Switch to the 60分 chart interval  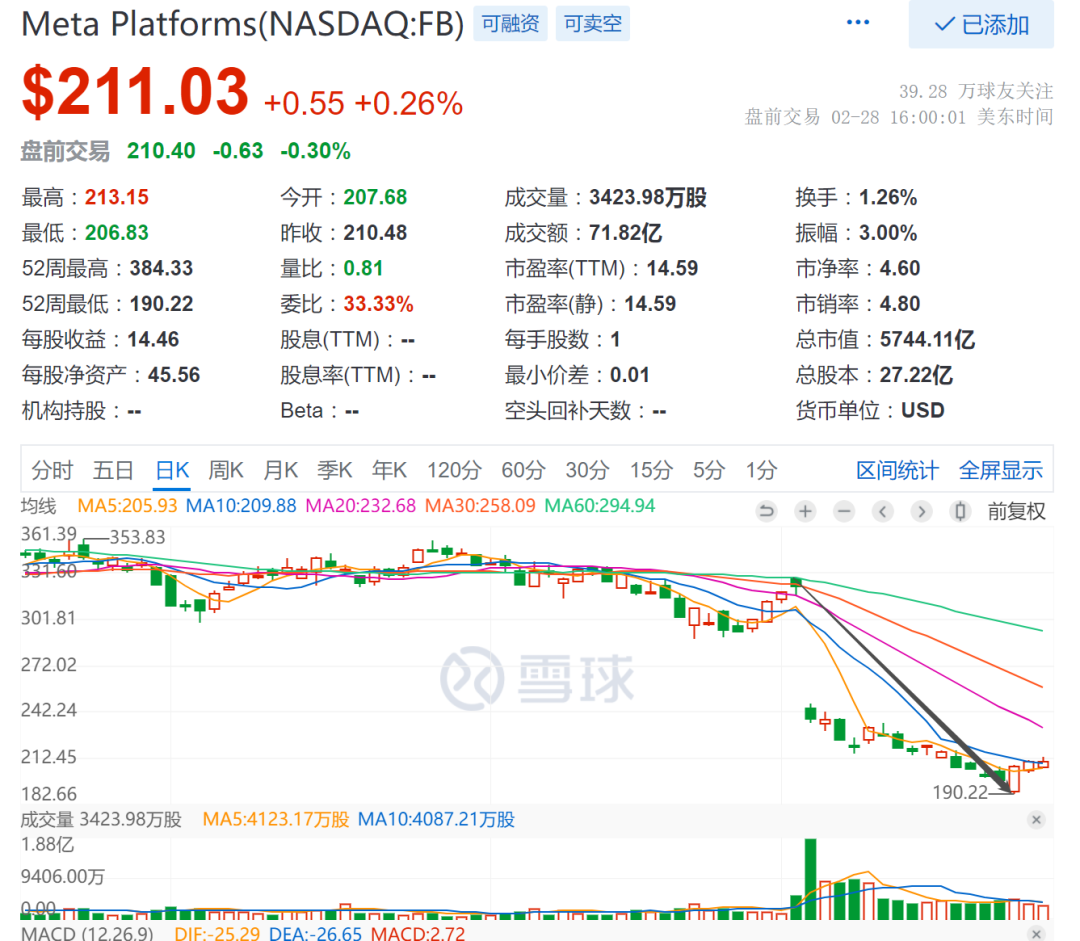pos(521,471)
